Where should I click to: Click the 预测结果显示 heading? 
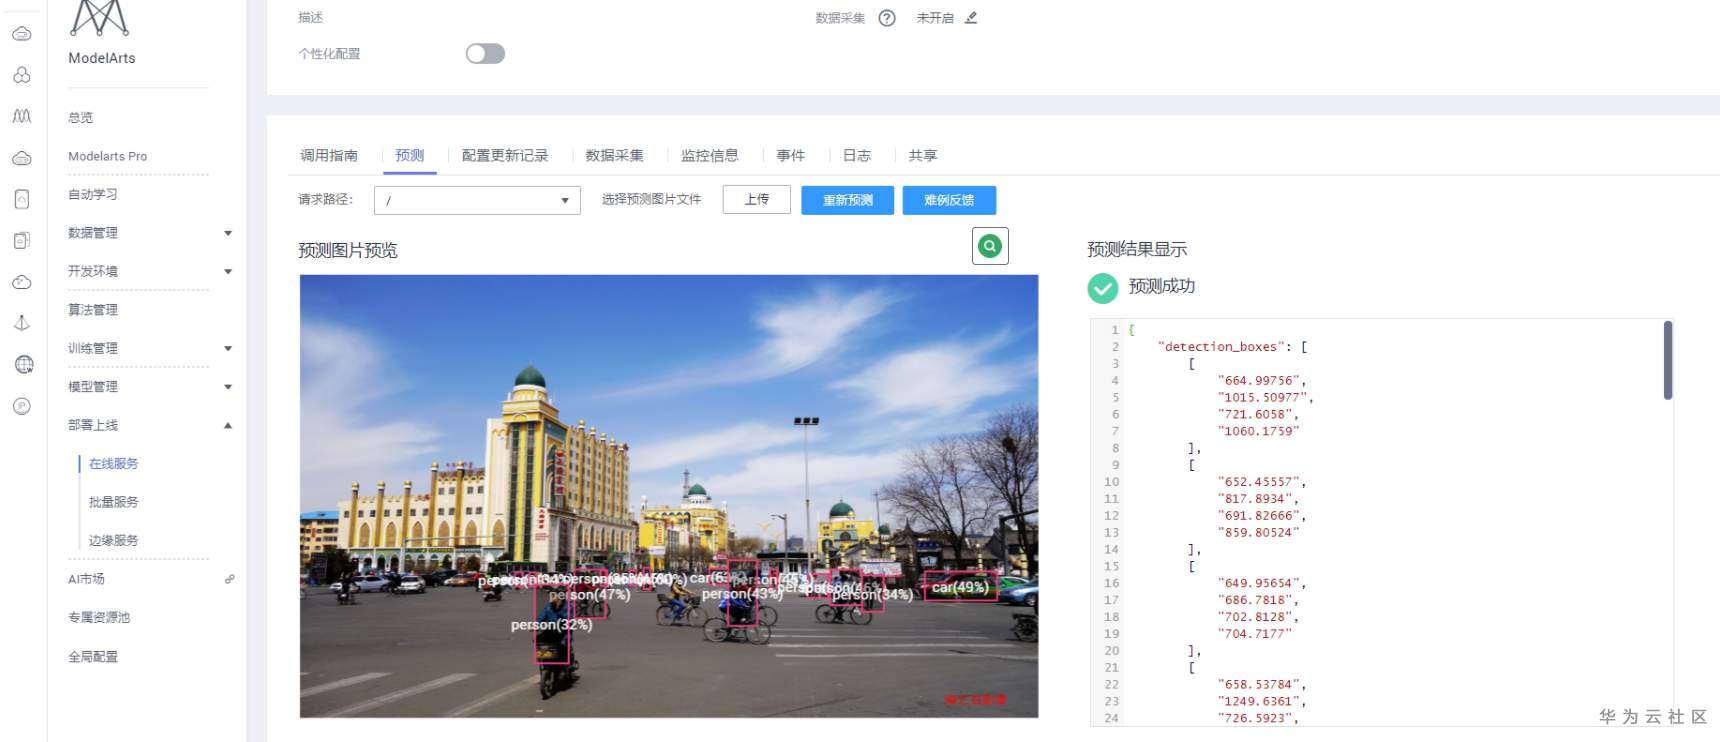[x=1137, y=250]
